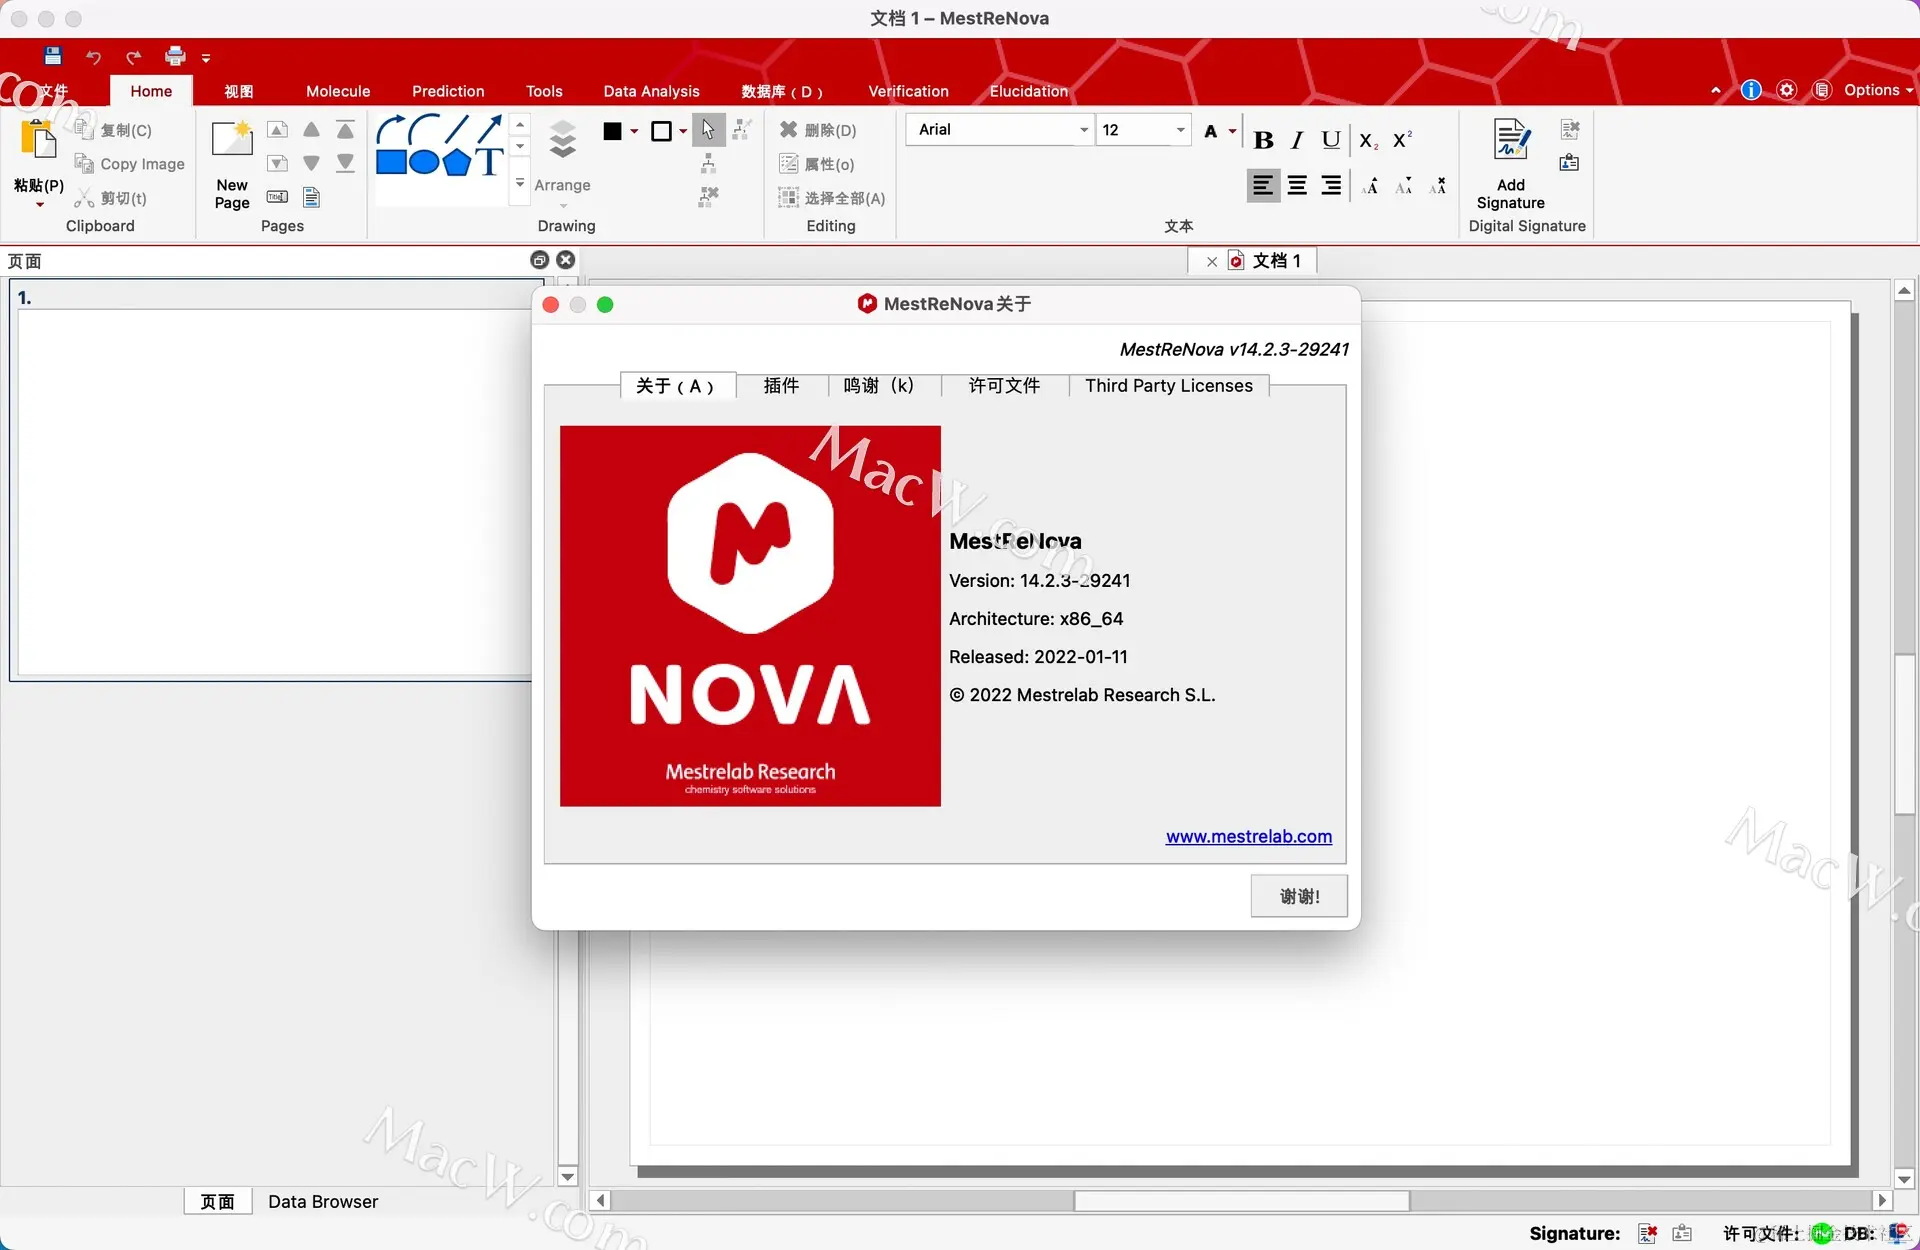Open the Data Analysis ribbon tab
Viewport: 1920px width, 1250px height.
pyautogui.click(x=651, y=91)
